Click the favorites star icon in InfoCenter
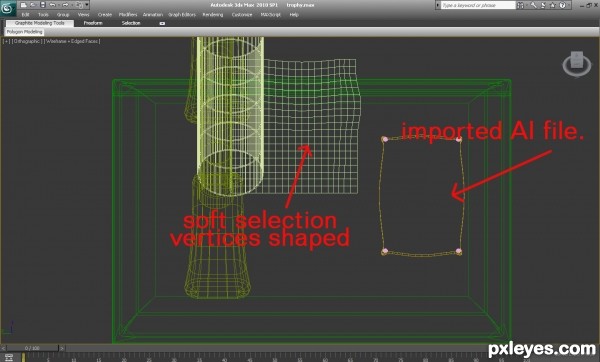This screenshot has height=362, width=600. [x=553, y=5]
